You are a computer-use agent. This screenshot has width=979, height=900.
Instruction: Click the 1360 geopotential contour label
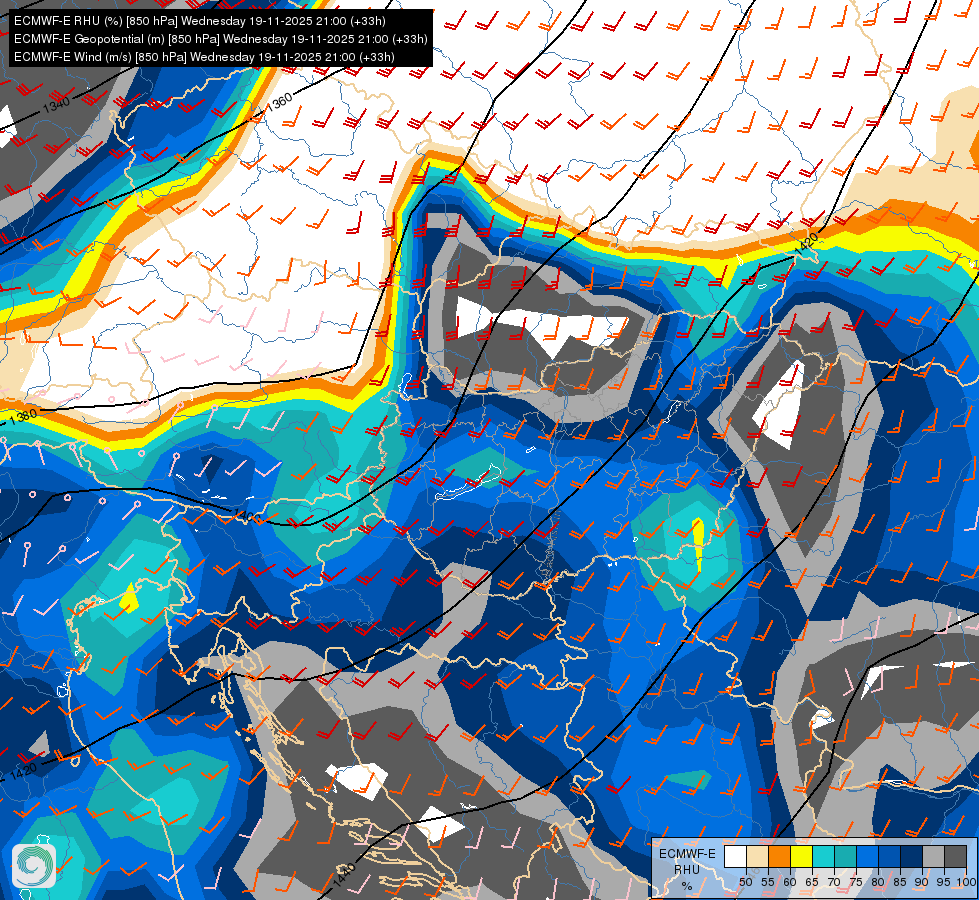278,101
